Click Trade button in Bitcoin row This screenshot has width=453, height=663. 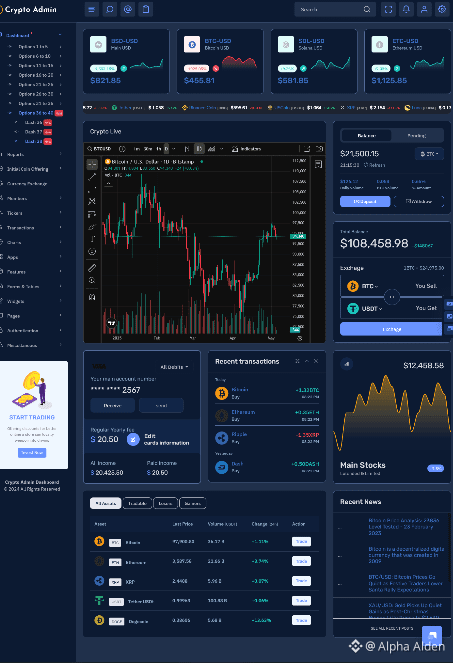[301, 542]
